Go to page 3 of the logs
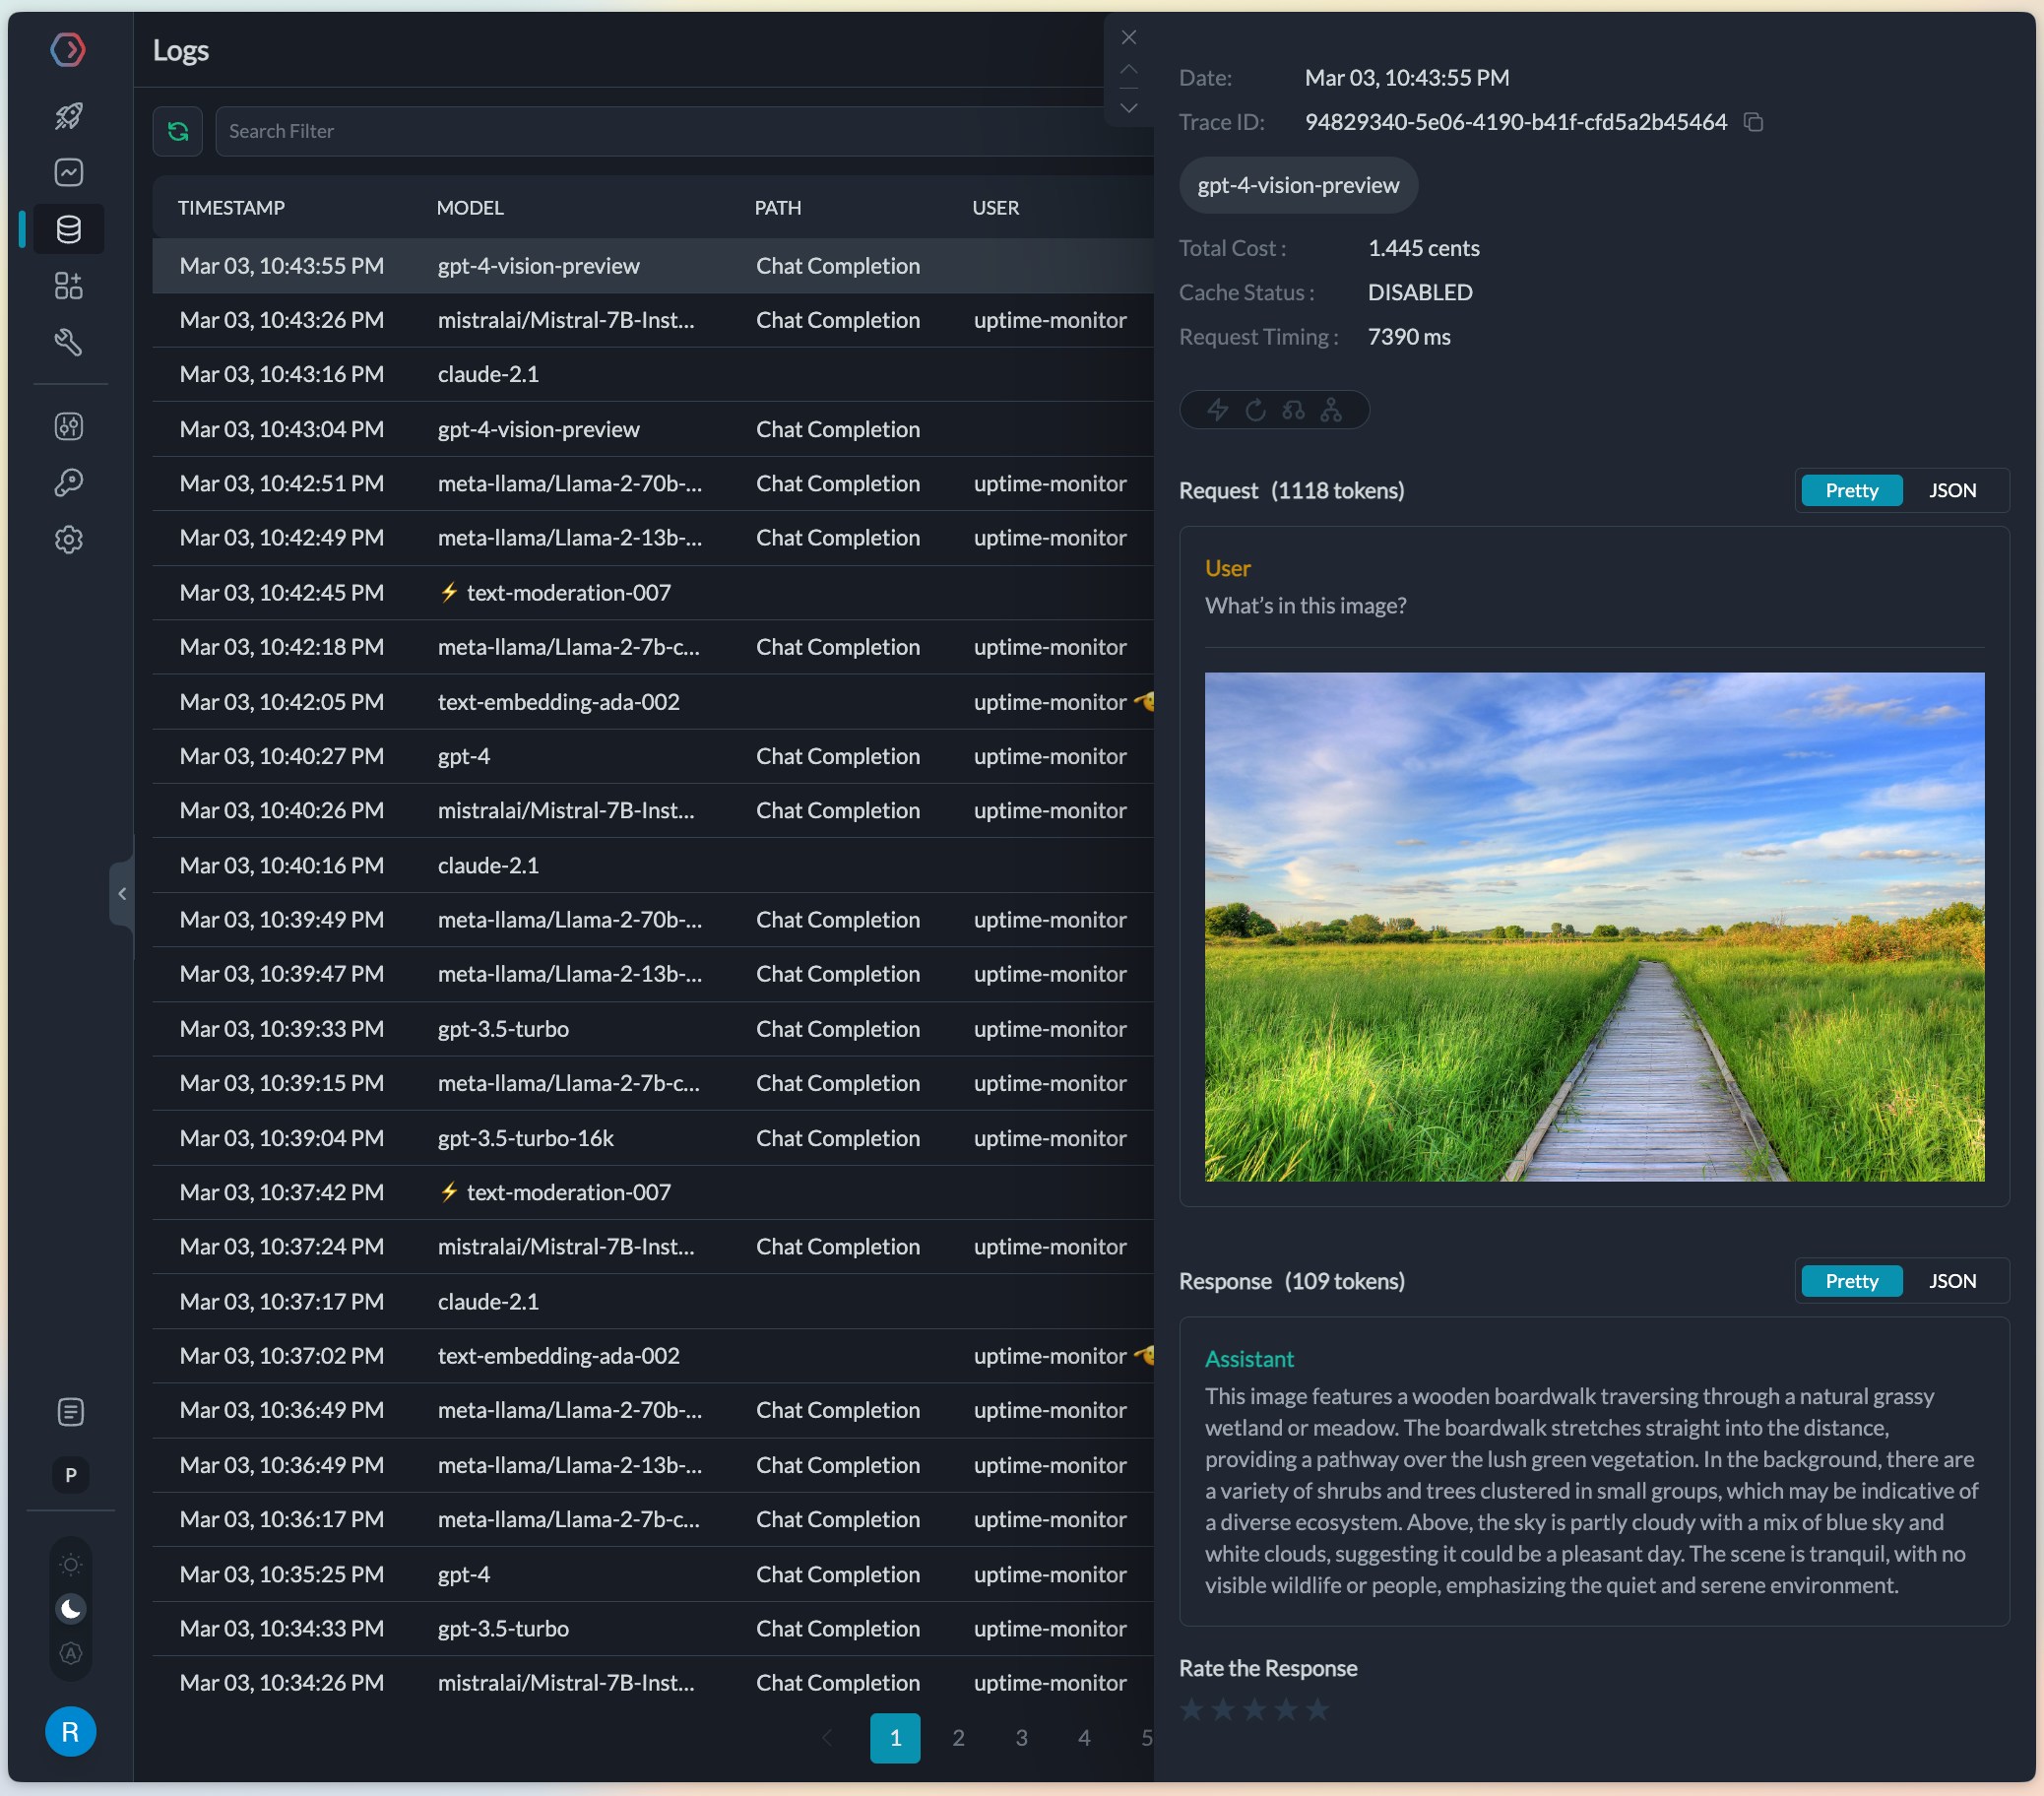The width and height of the screenshot is (2044, 1796). 1021,1738
